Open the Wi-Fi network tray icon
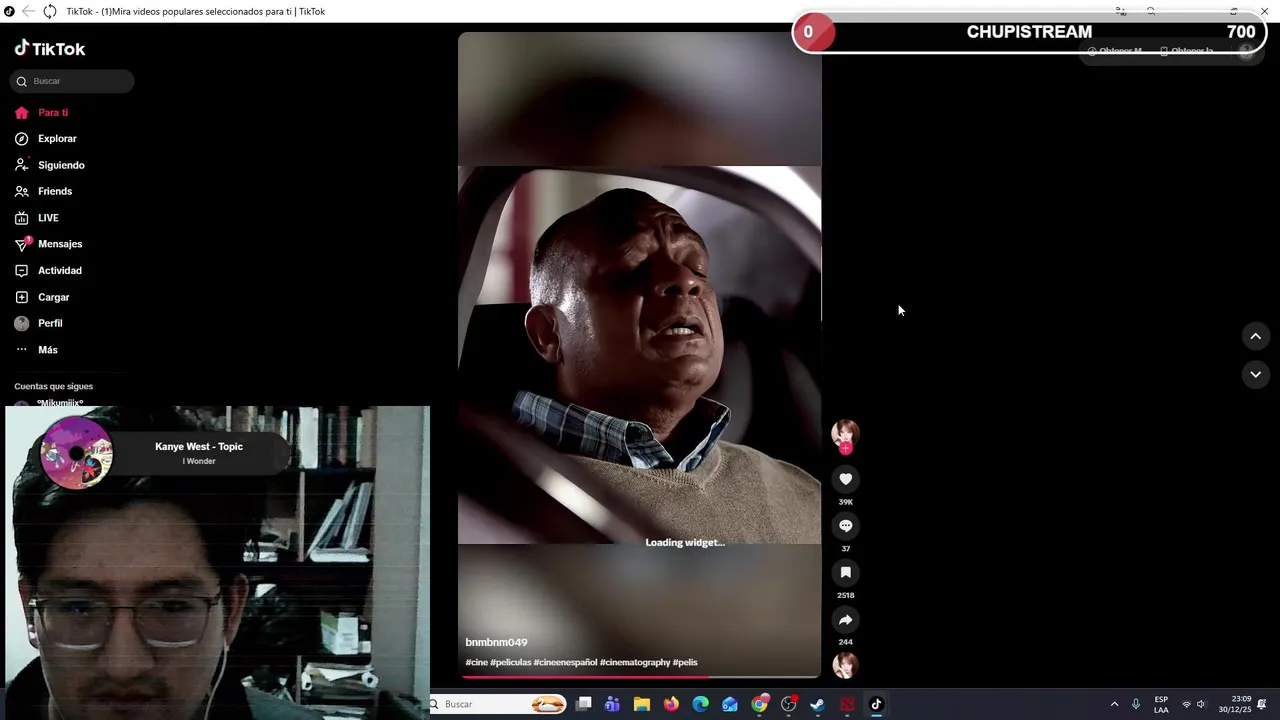 click(x=1186, y=704)
